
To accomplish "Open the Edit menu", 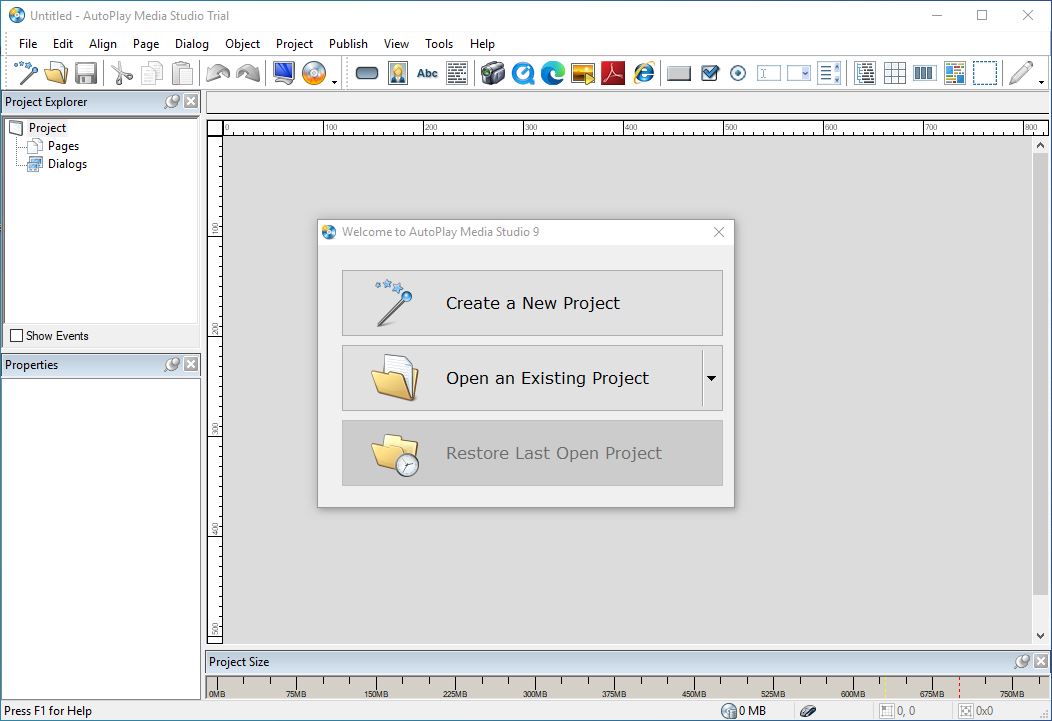I will pos(62,44).
